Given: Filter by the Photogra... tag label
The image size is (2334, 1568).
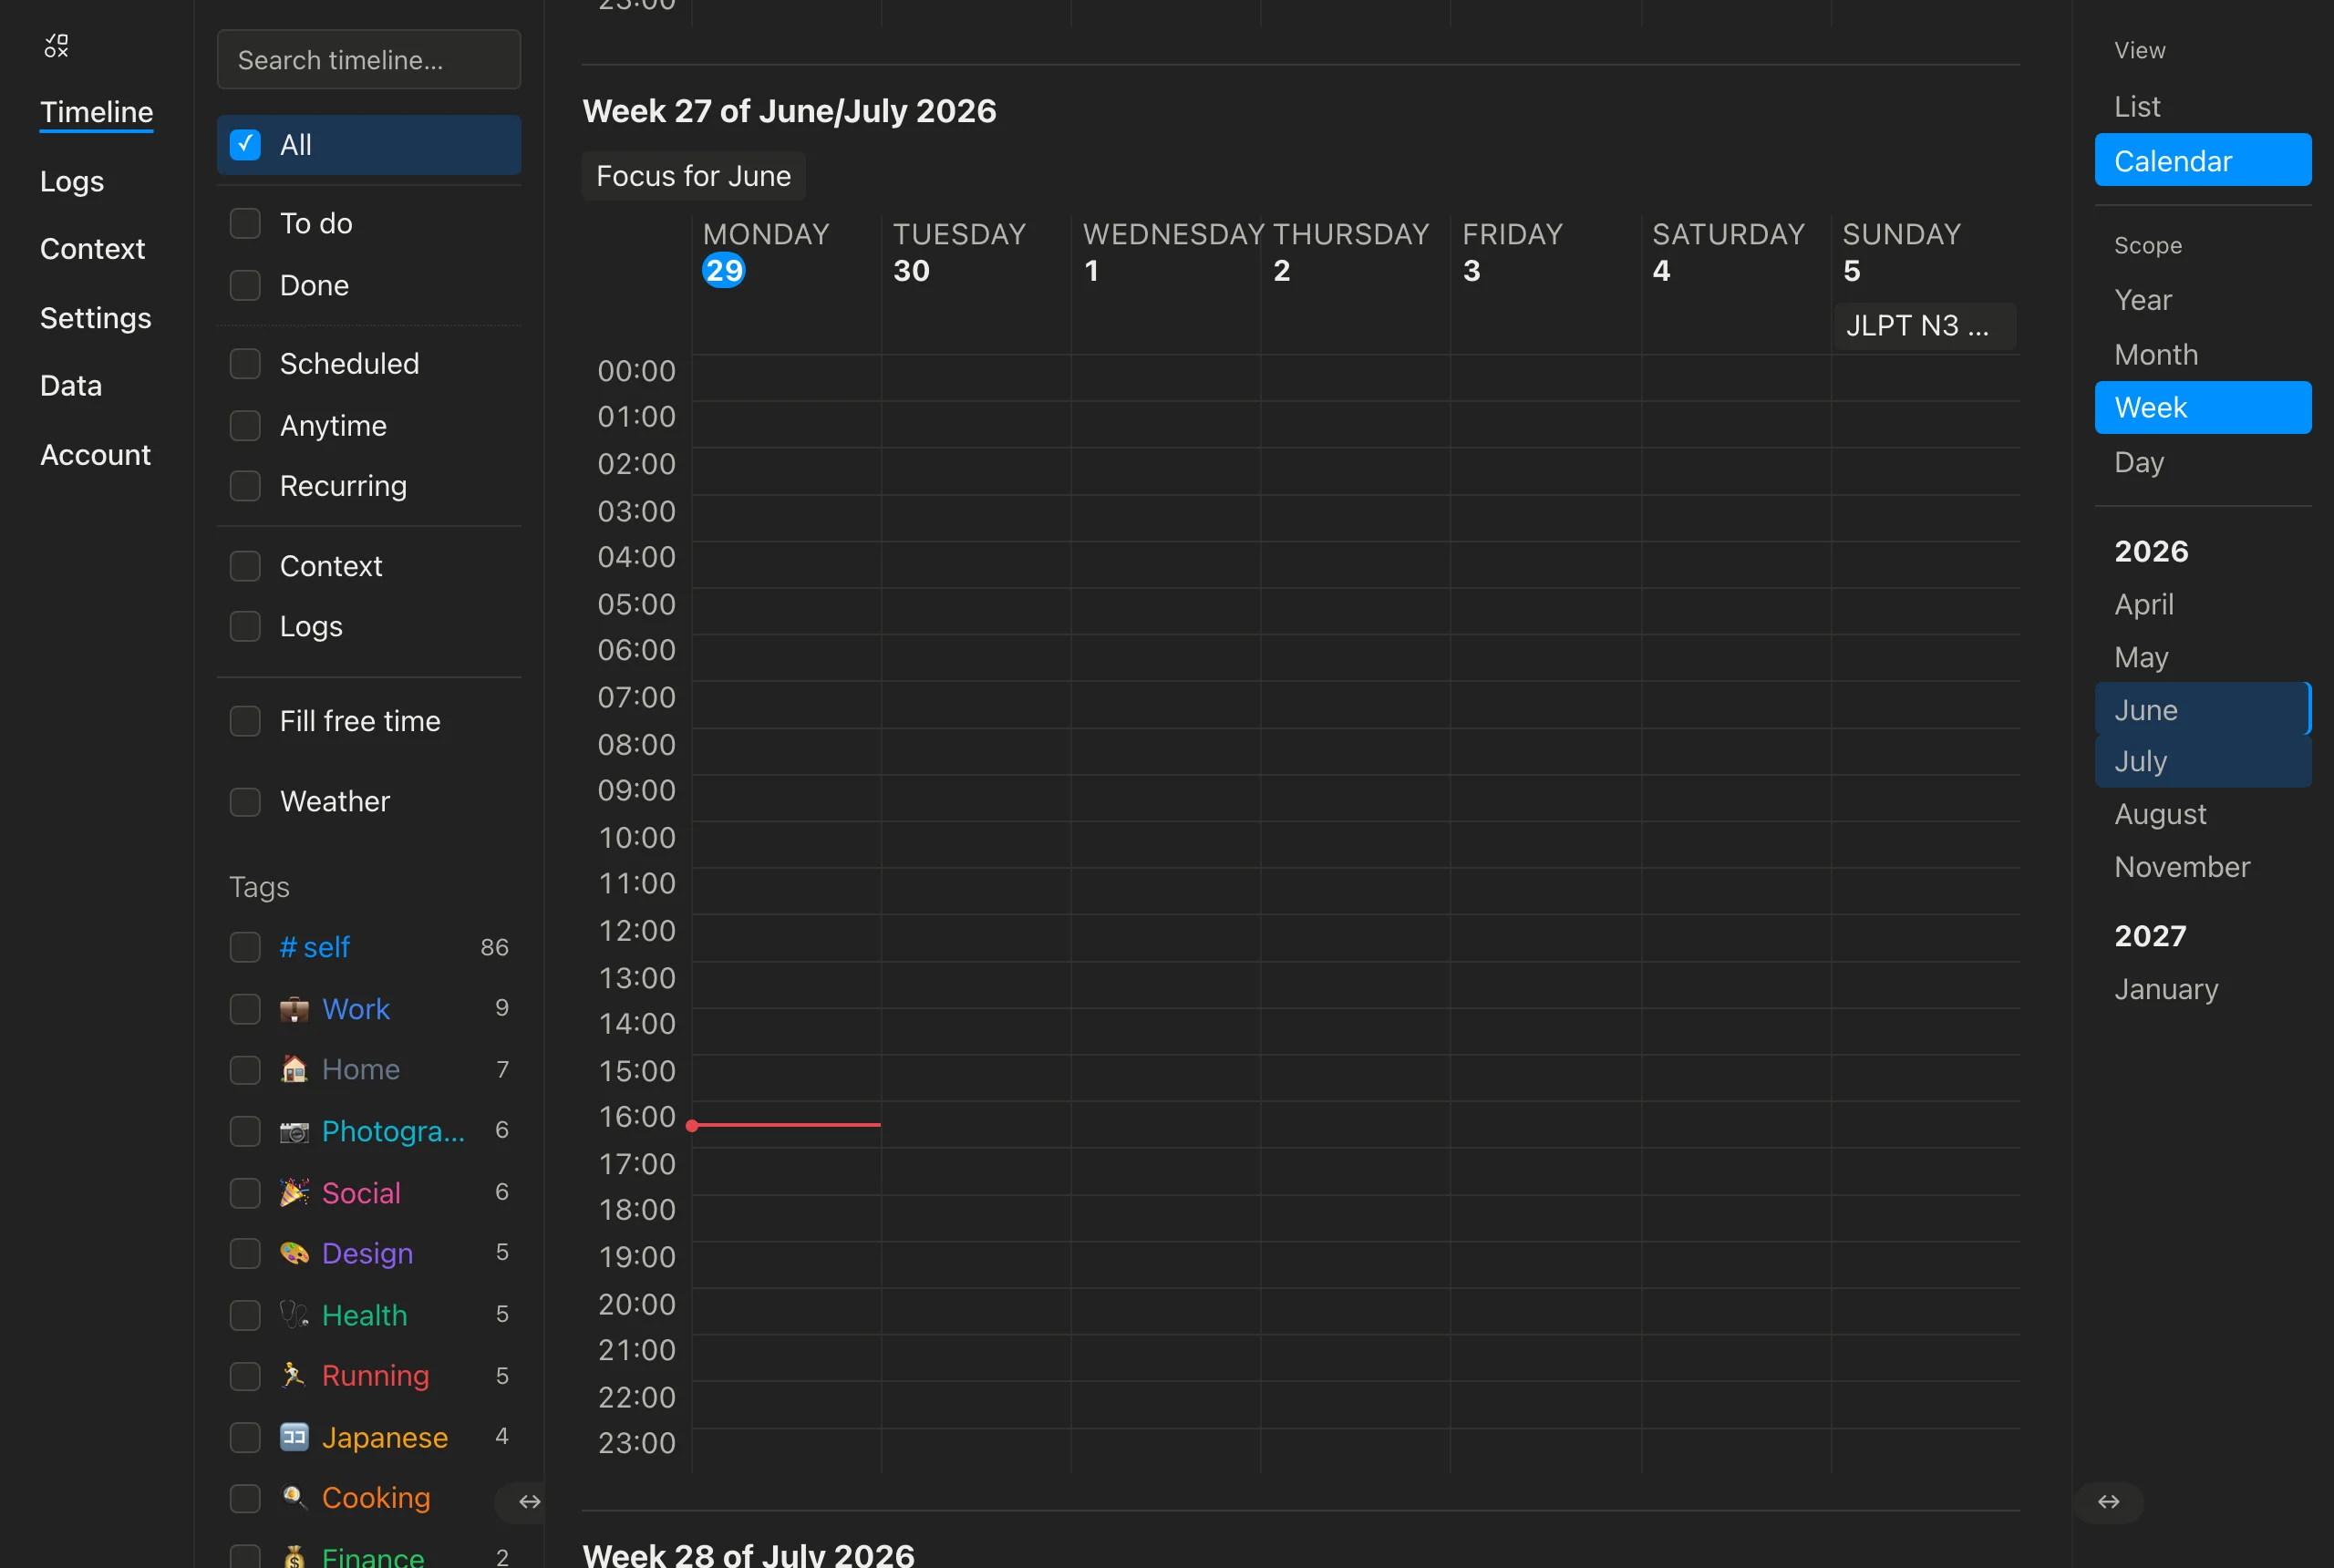Looking at the screenshot, I should (x=393, y=1131).
